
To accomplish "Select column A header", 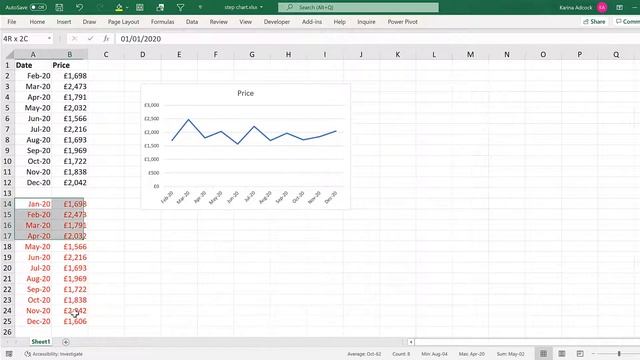I will point(33,54).
